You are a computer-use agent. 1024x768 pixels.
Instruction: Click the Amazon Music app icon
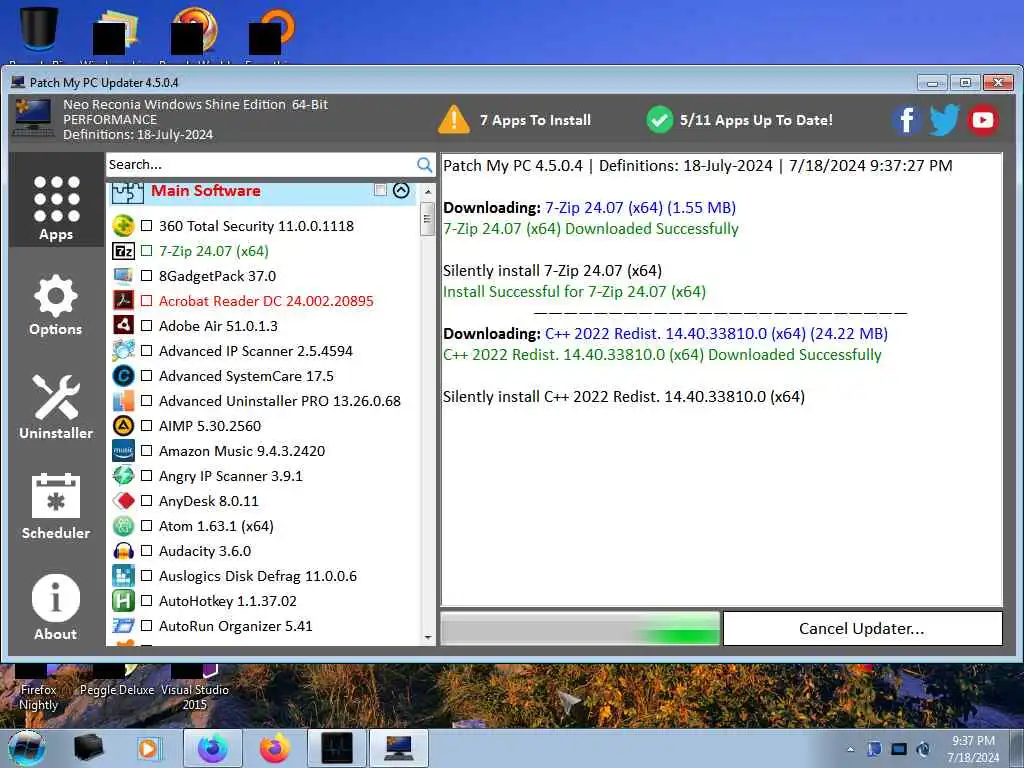pyautogui.click(x=123, y=451)
